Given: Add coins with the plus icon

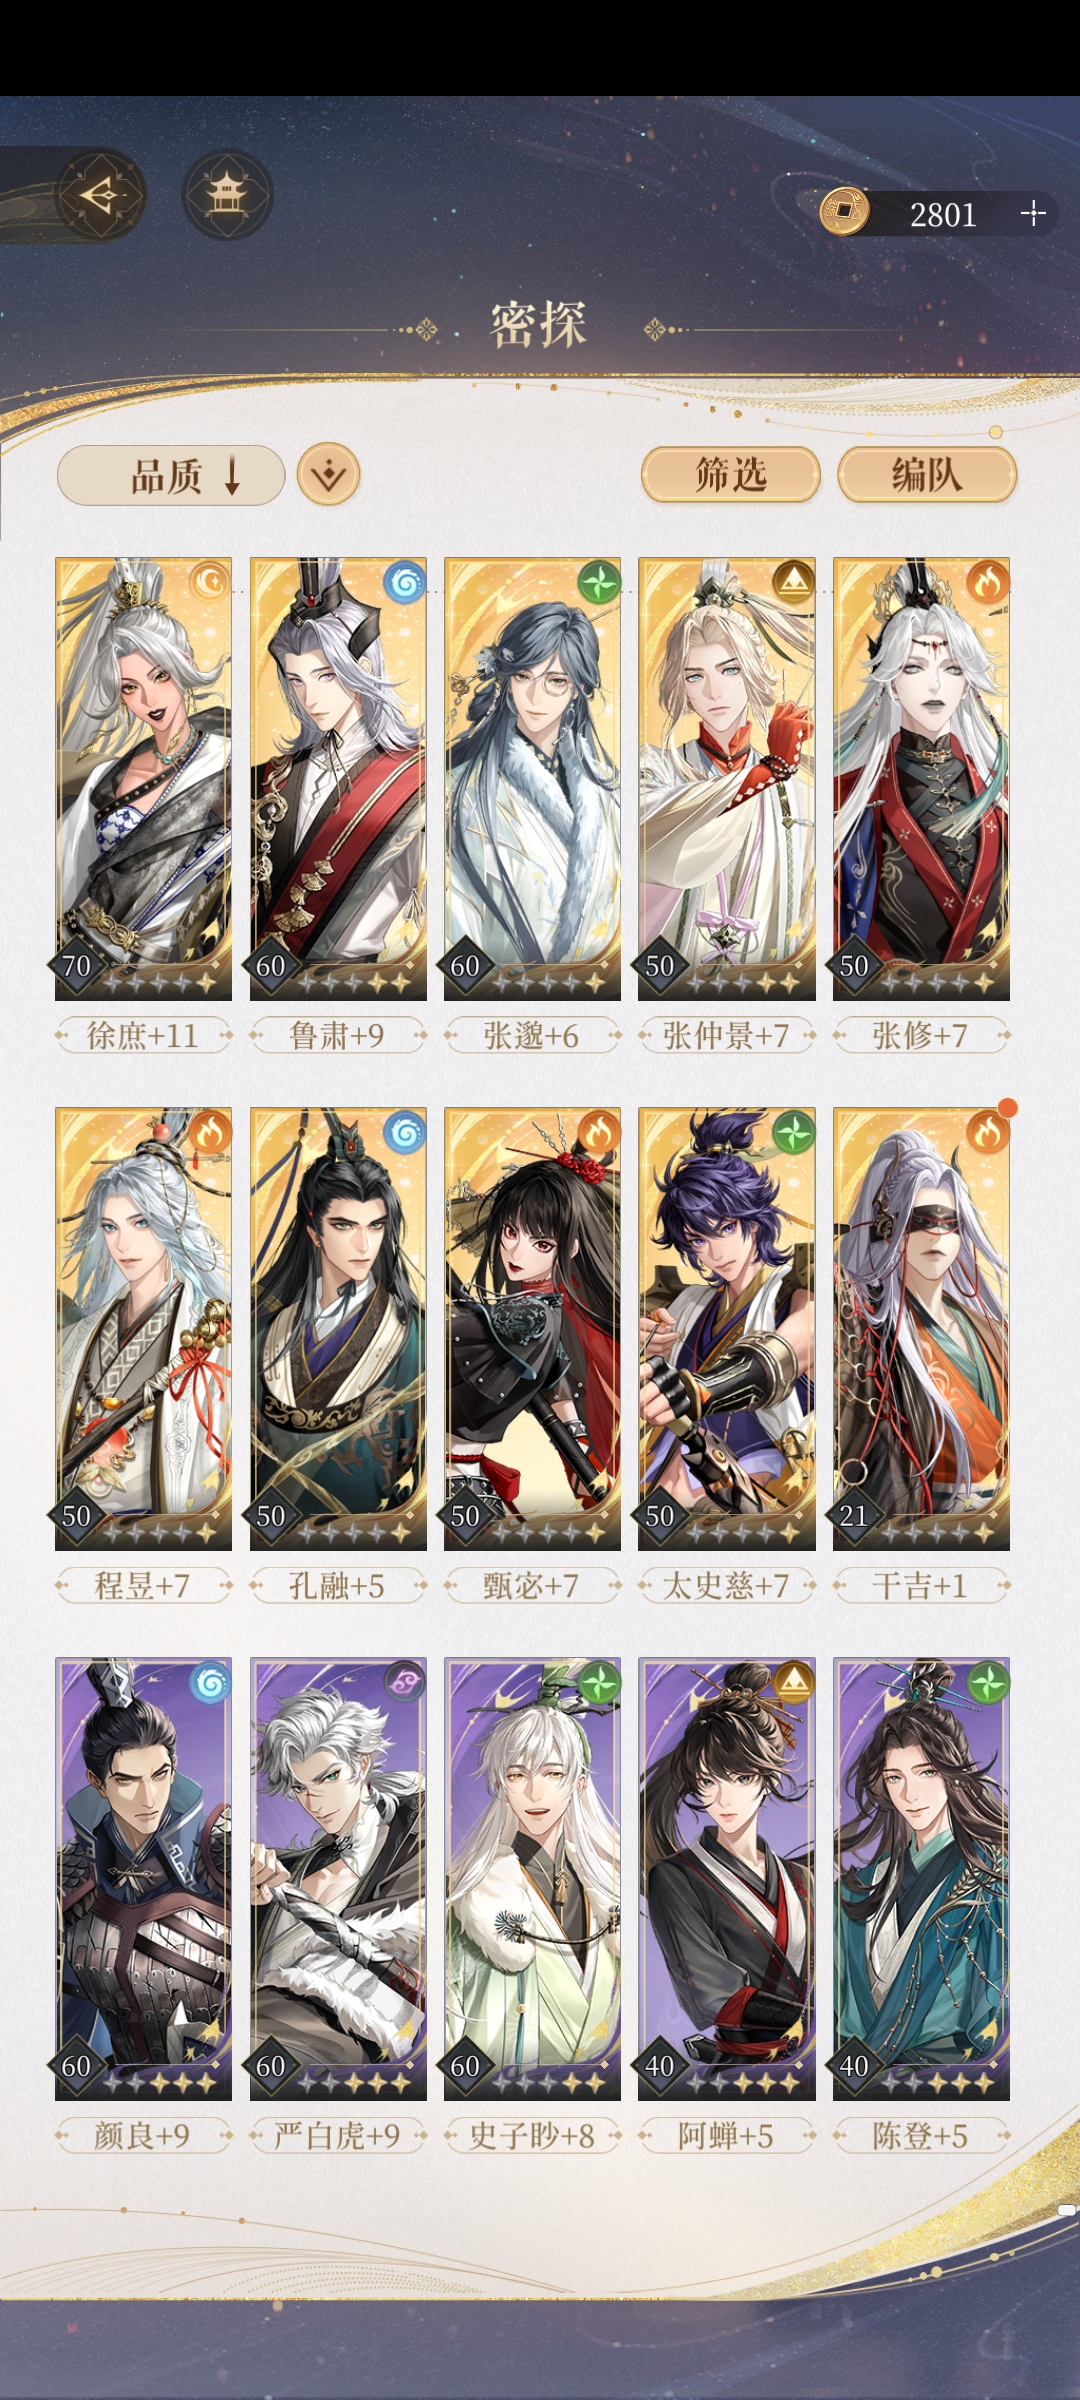Looking at the screenshot, I should point(1033,213).
